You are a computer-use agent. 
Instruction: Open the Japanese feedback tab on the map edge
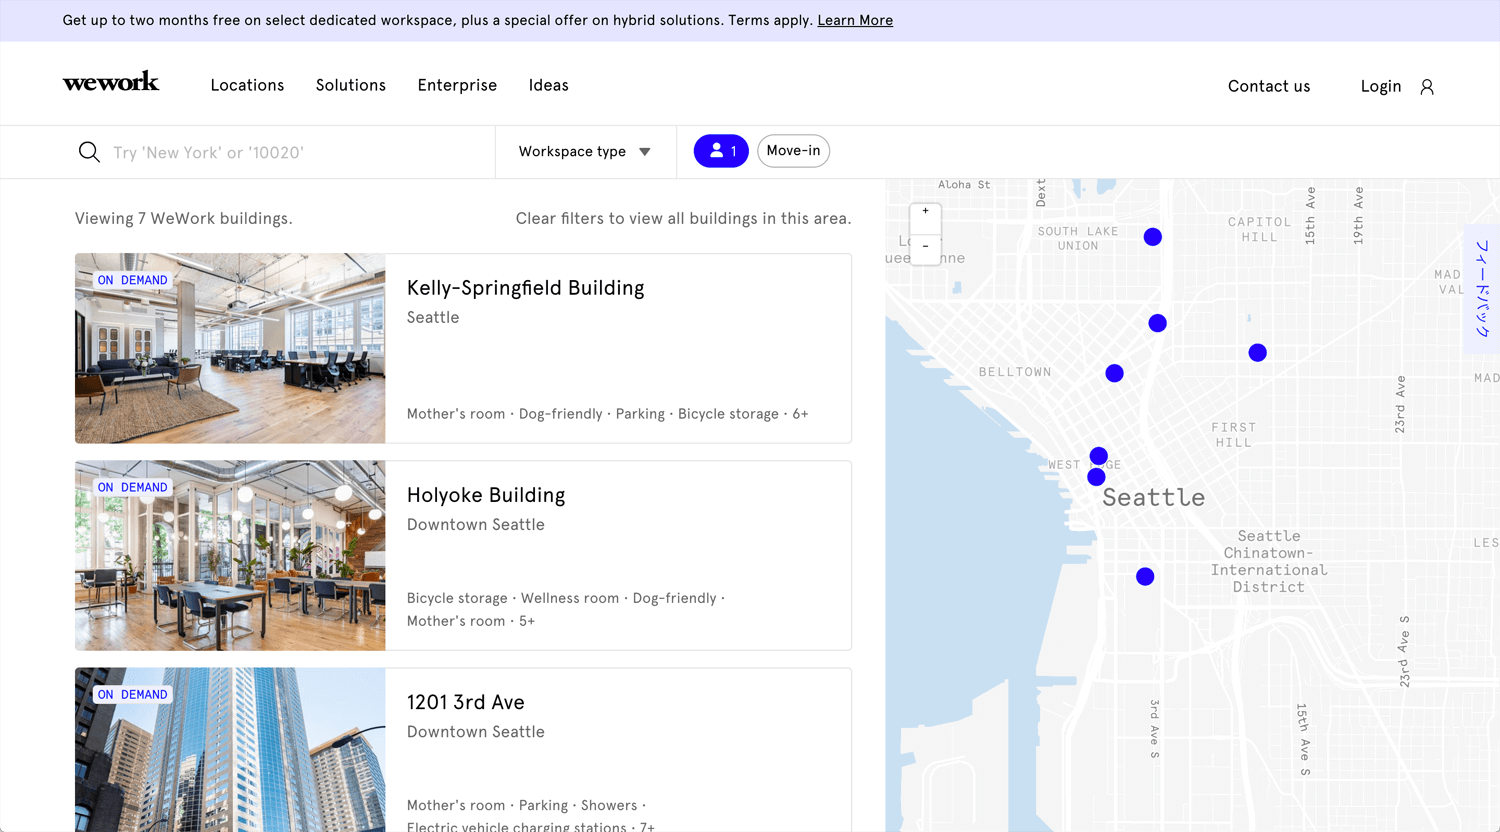[1482, 289]
